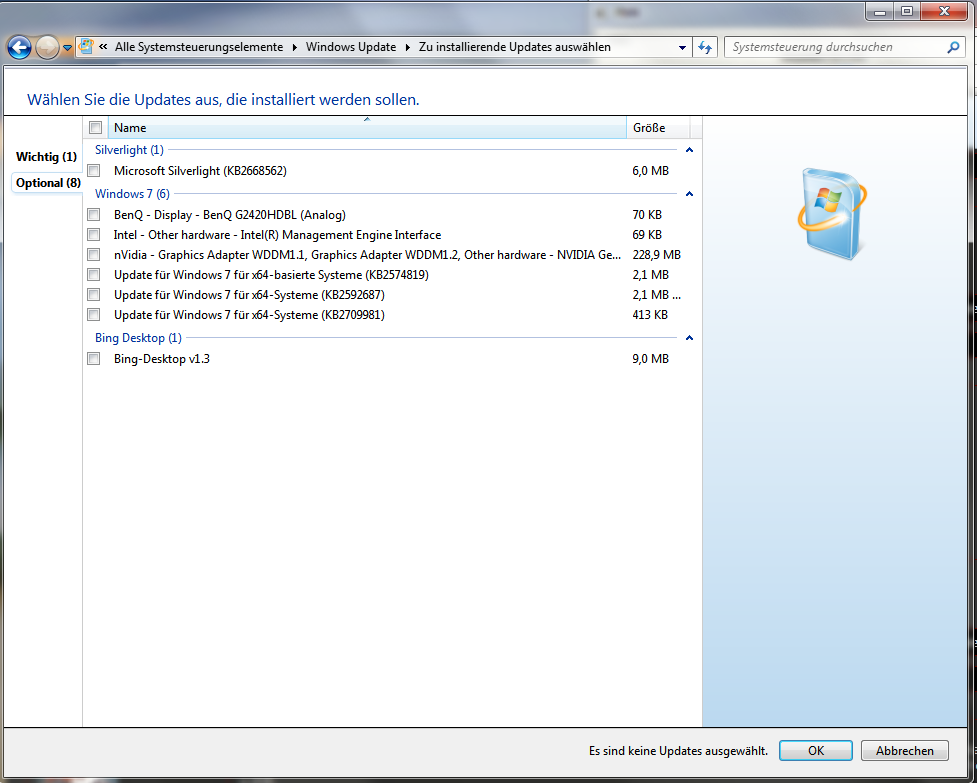Check the Microsoft Silverlight (KB2668562) update
The width and height of the screenshot is (977, 783).
click(x=94, y=171)
